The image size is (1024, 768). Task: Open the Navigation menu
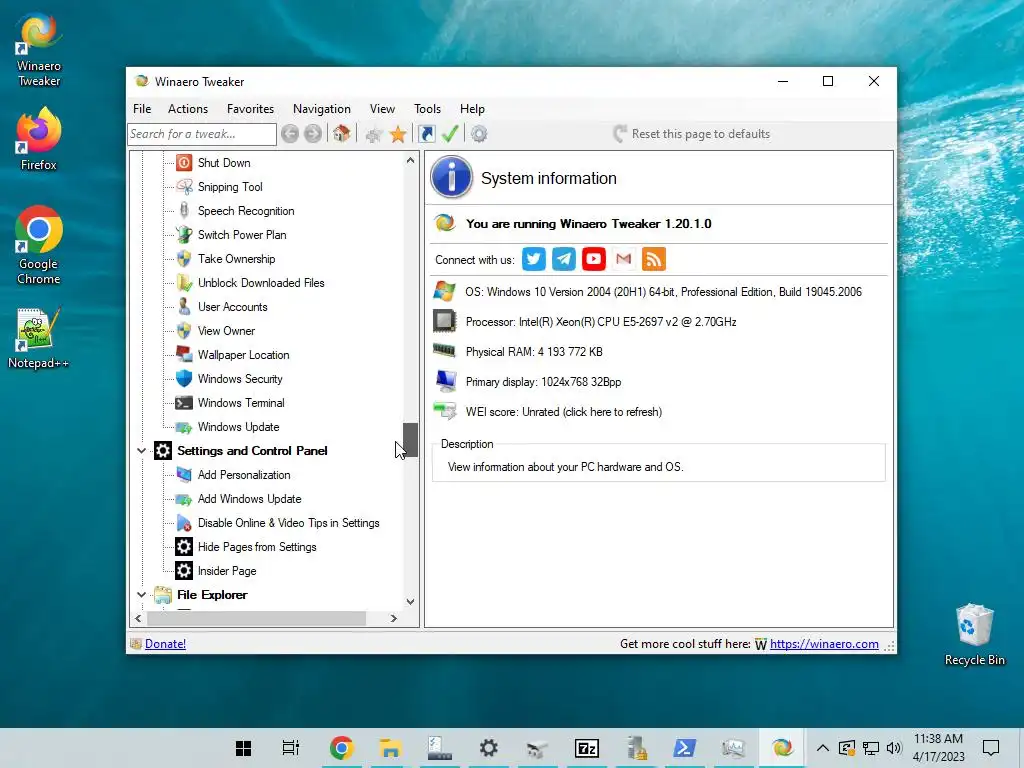click(322, 109)
